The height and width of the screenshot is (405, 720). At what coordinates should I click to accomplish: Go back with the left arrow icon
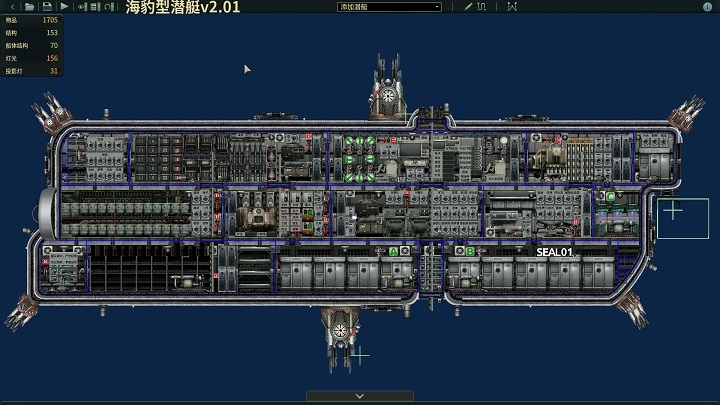coord(12,6)
